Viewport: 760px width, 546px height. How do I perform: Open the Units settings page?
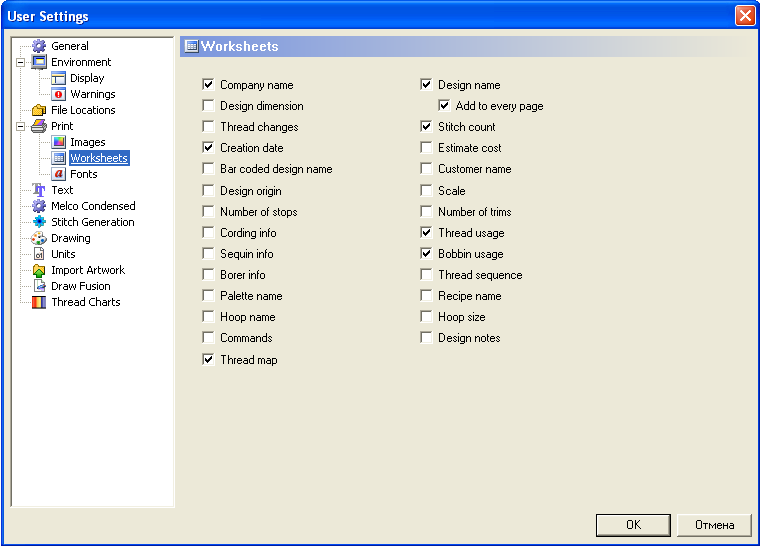[63, 254]
